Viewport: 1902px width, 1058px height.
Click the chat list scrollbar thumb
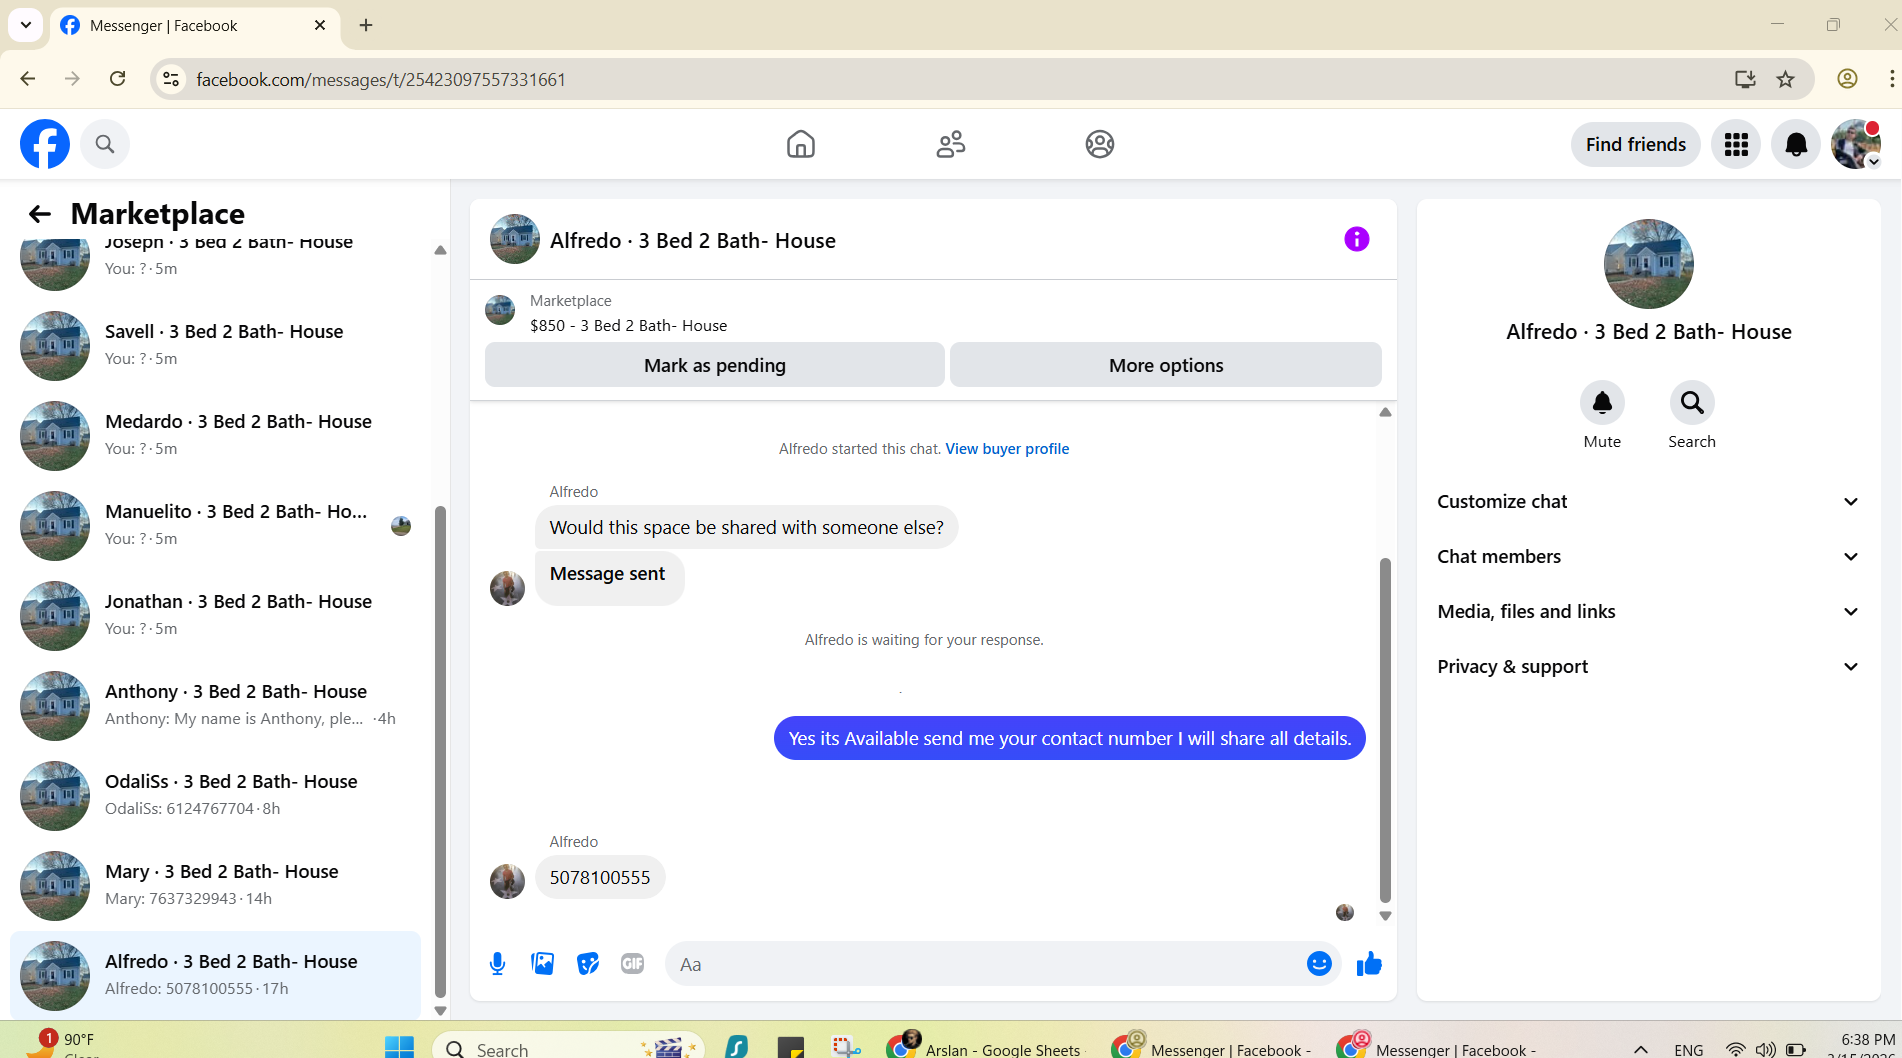[x=440, y=752]
